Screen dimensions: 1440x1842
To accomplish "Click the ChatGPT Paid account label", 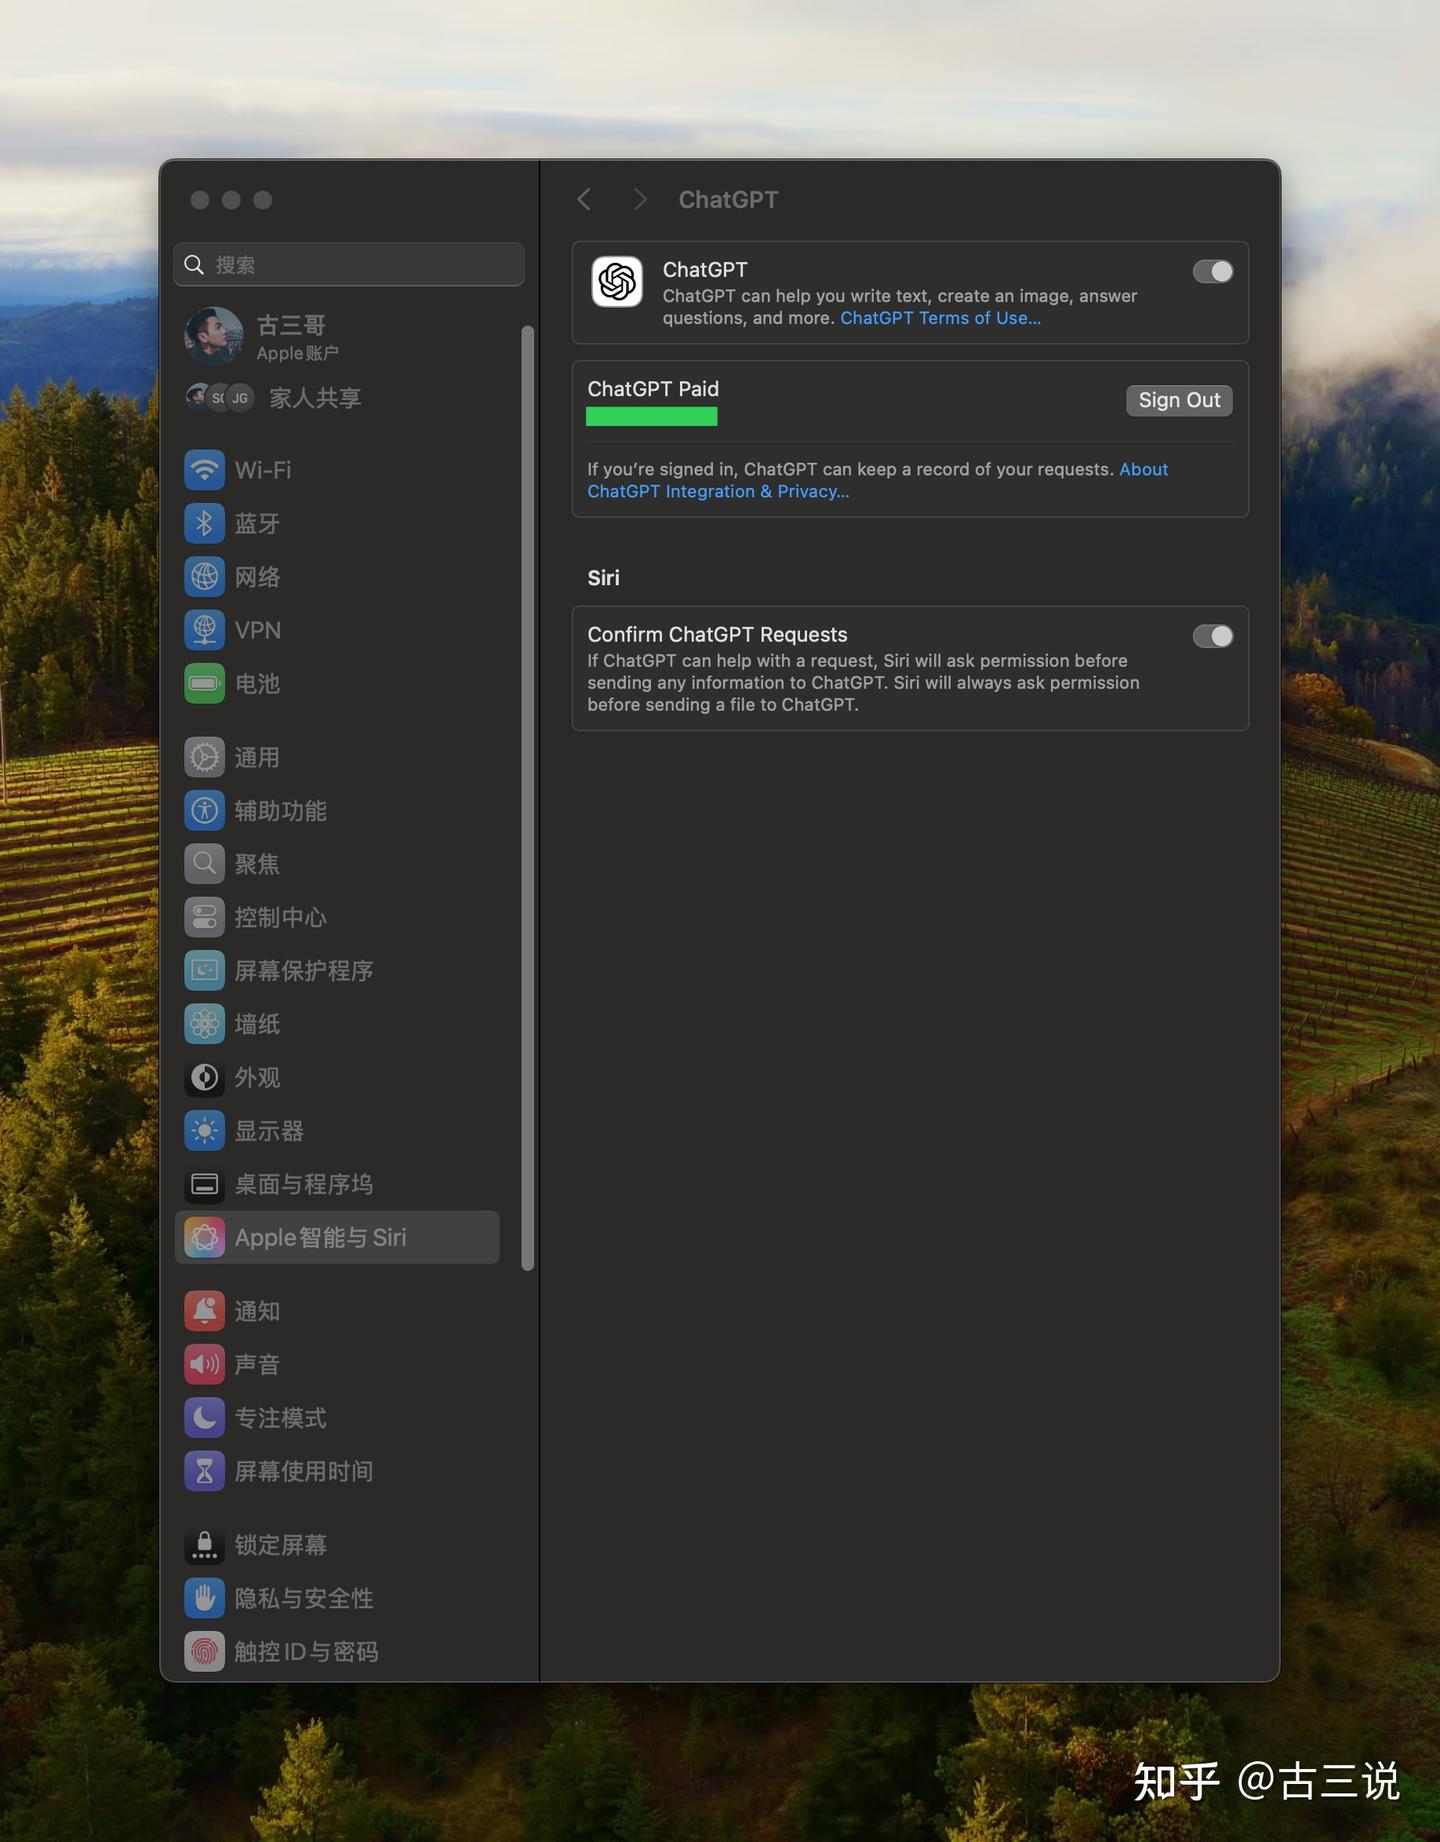I will (653, 389).
